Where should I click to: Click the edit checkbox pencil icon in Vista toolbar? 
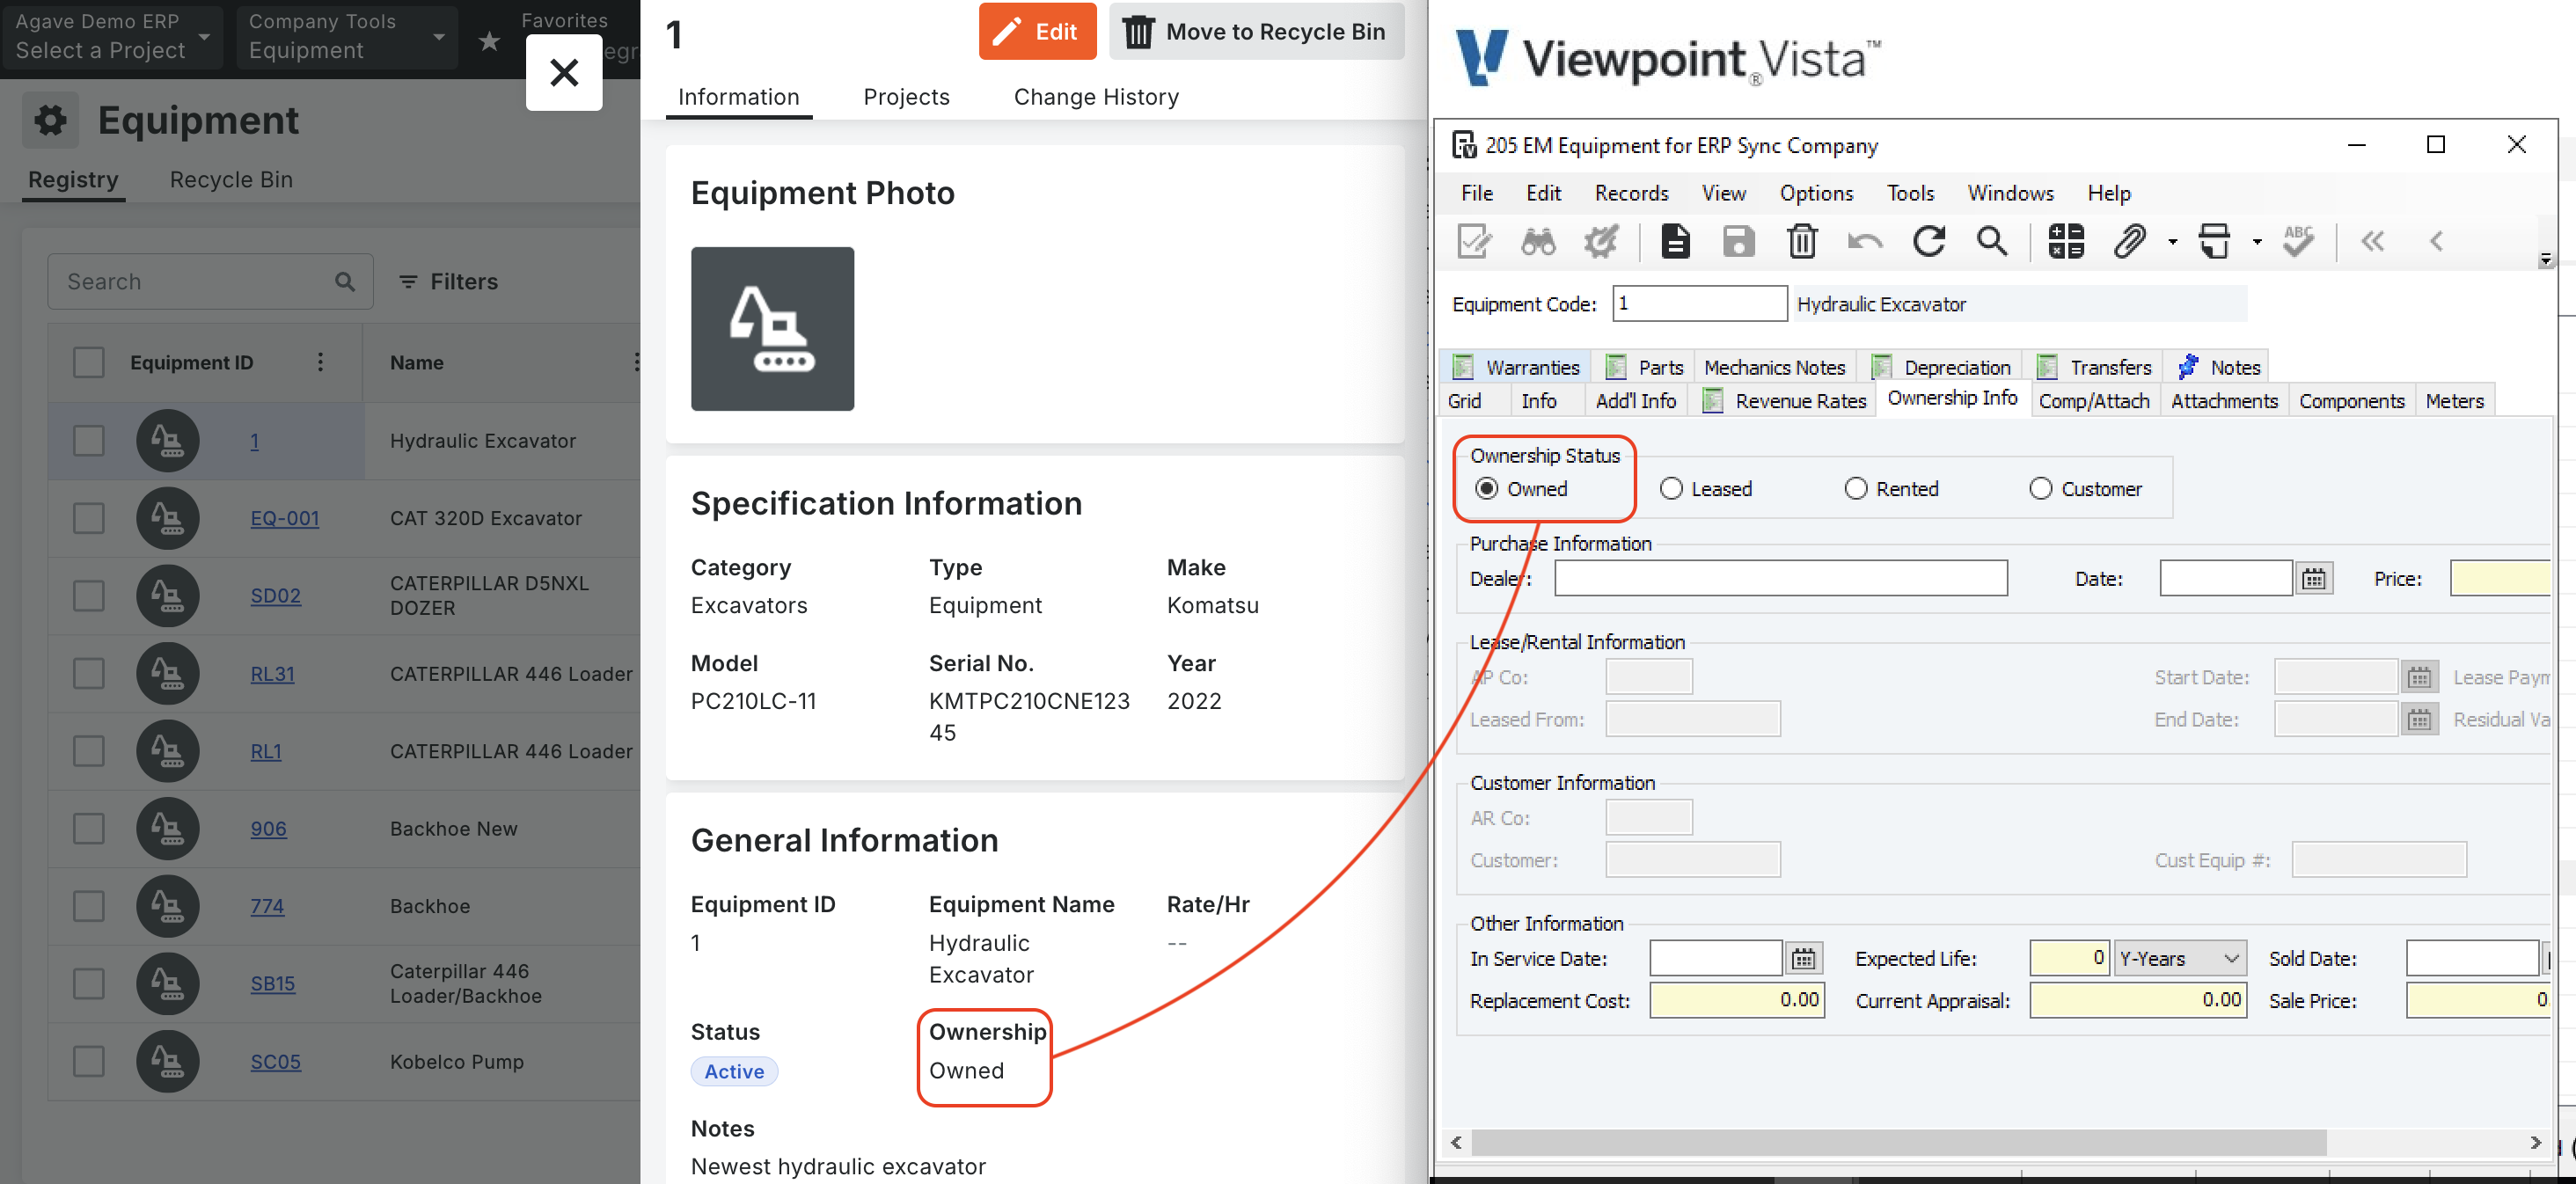click(1475, 241)
